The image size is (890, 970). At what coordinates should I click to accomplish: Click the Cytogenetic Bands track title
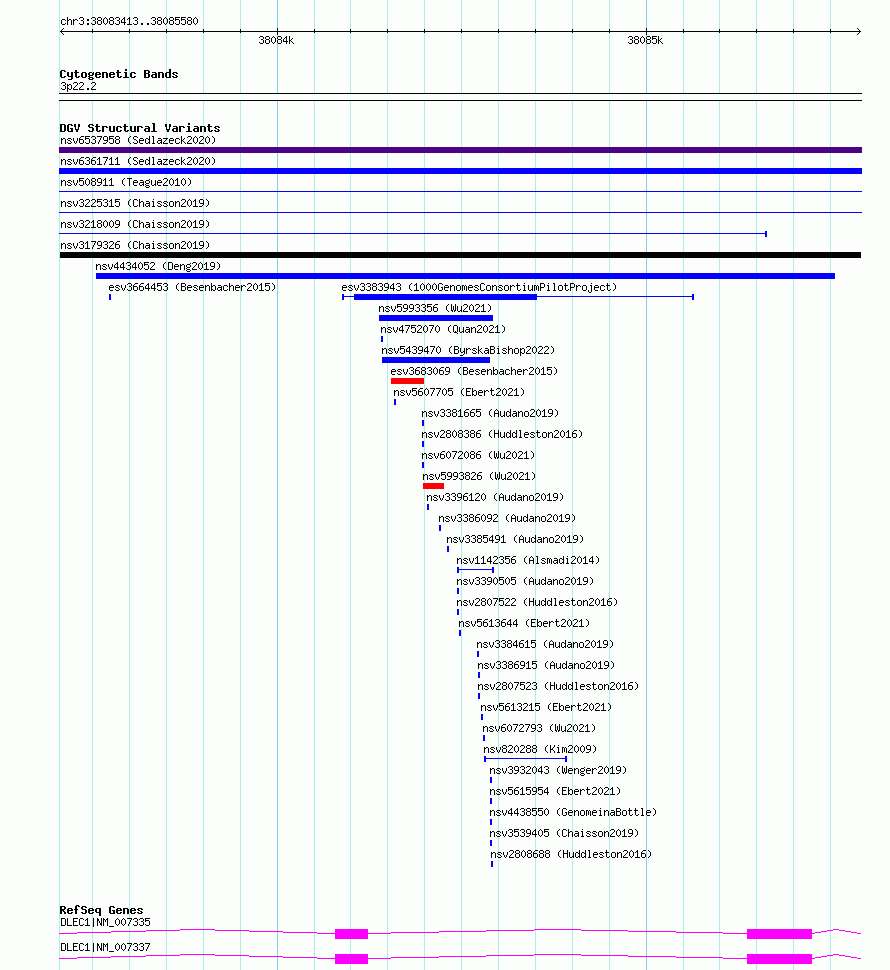pos(119,74)
